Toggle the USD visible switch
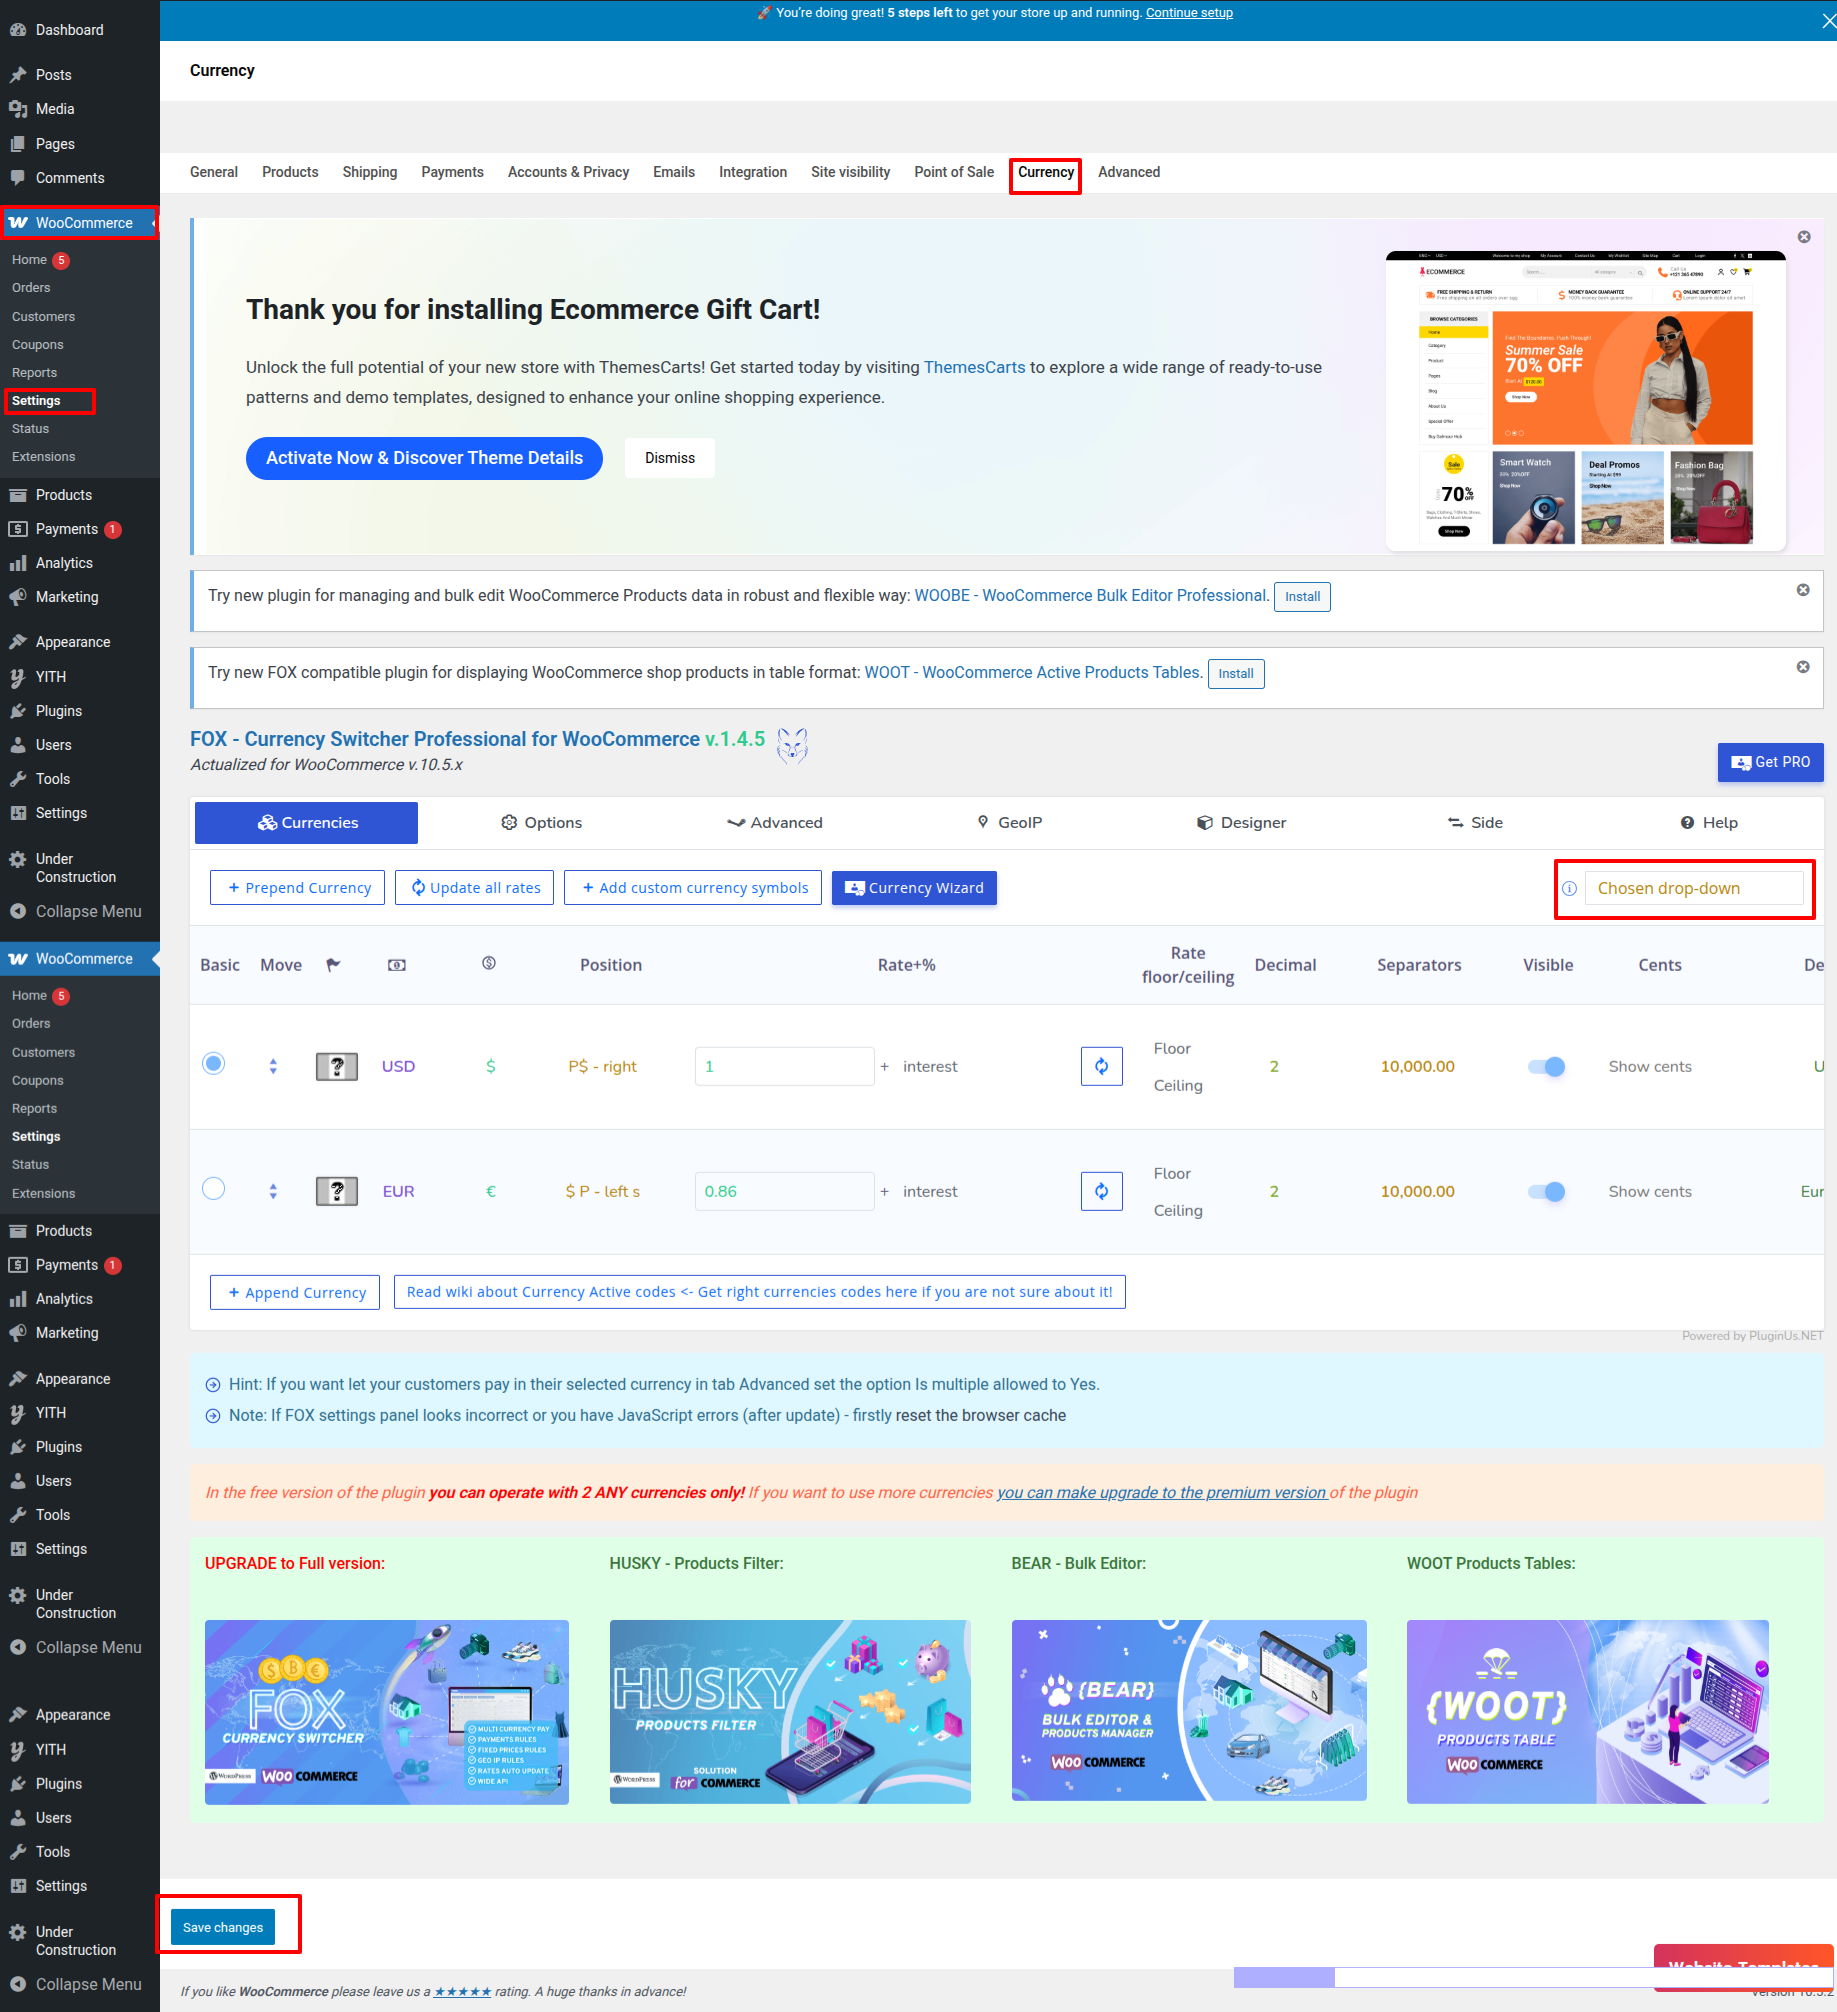 1546,1067
